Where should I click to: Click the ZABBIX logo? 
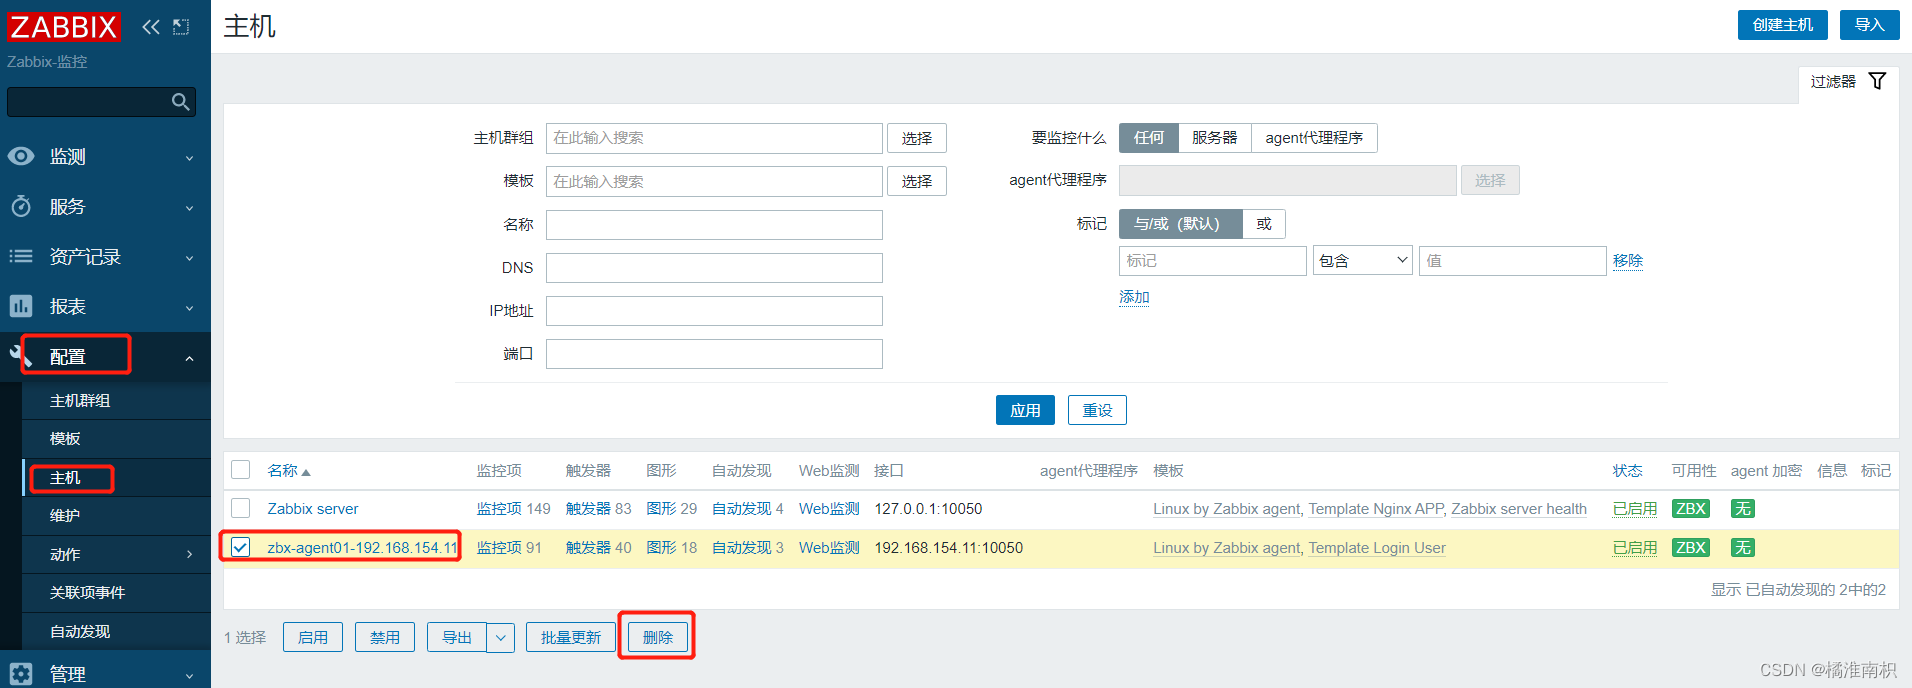click(x=64, y=26)
